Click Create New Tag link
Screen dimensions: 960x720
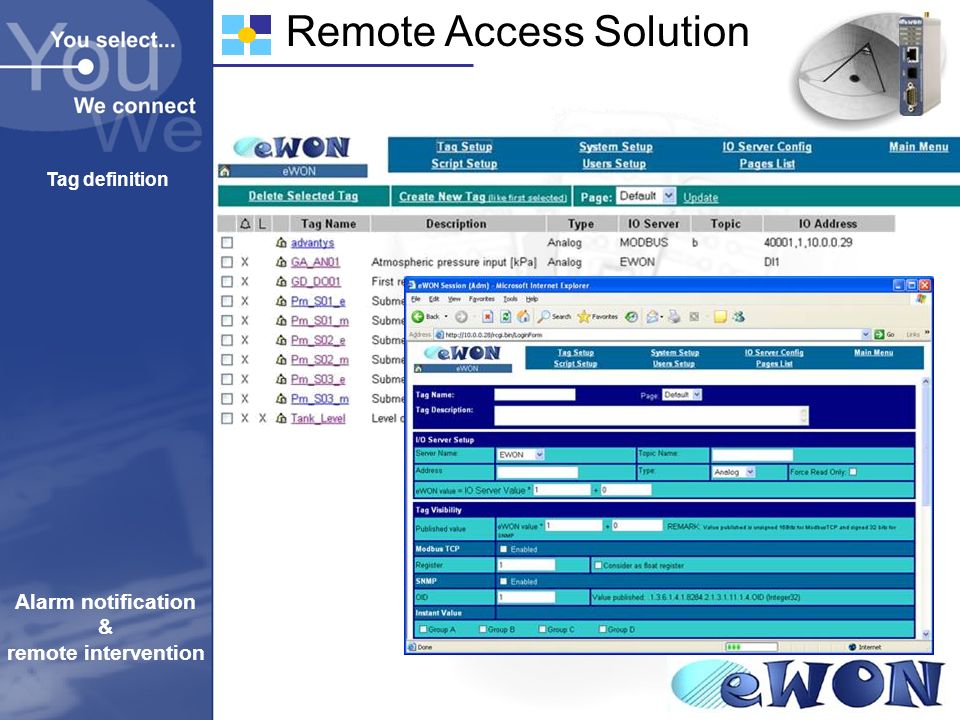tap(482, 197)
